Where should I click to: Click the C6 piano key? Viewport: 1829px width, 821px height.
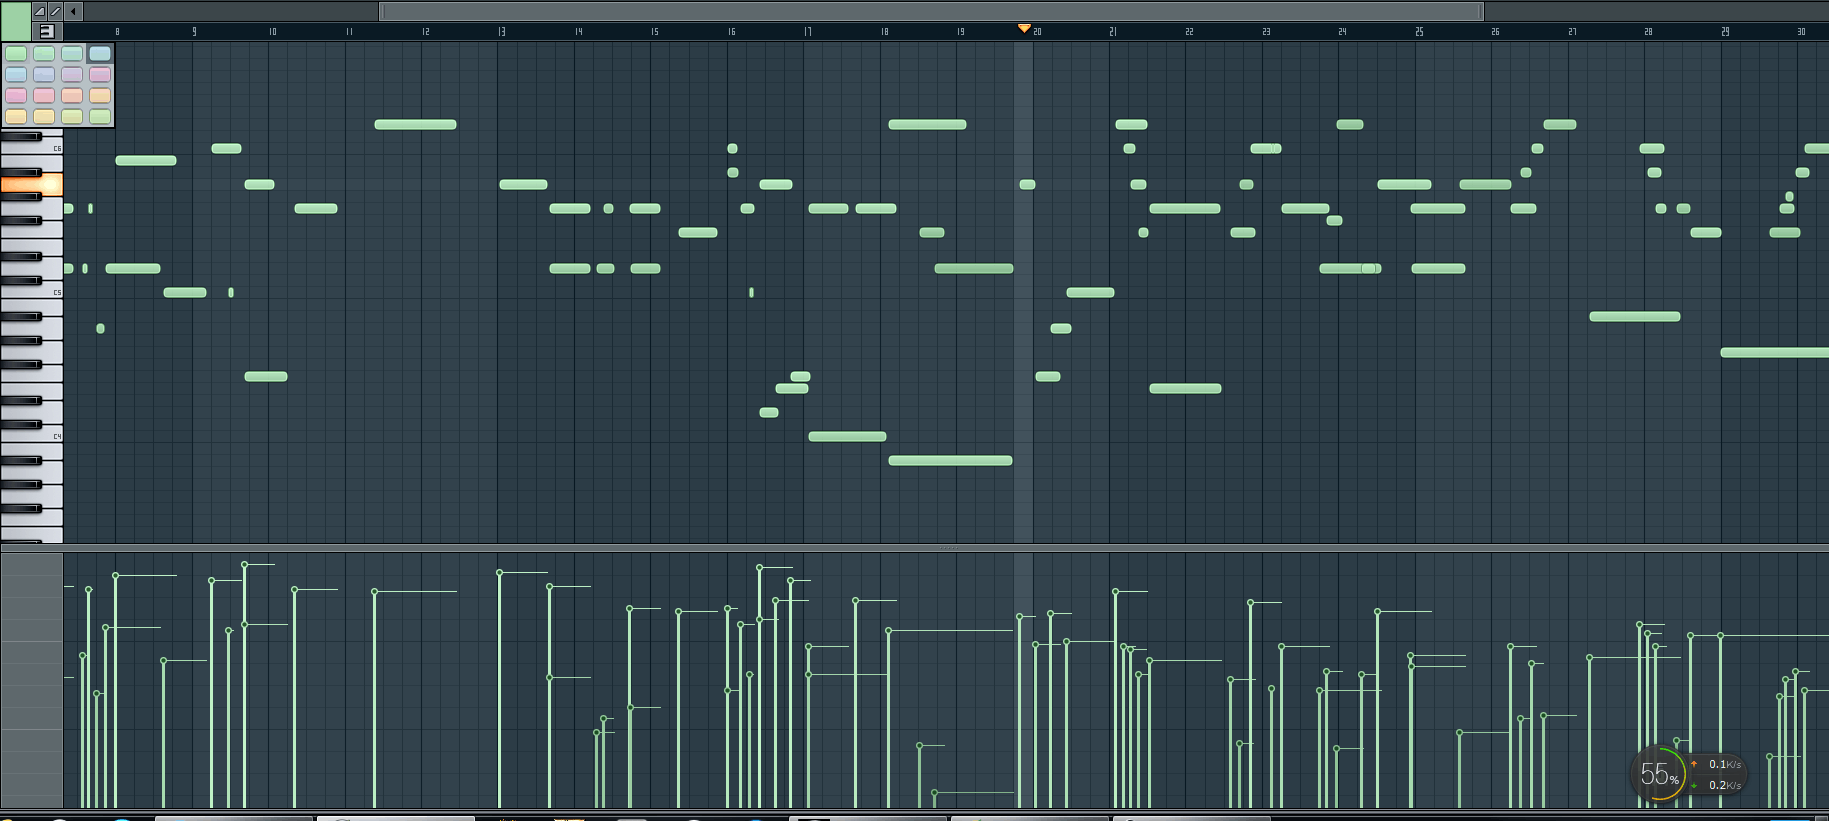32,148
